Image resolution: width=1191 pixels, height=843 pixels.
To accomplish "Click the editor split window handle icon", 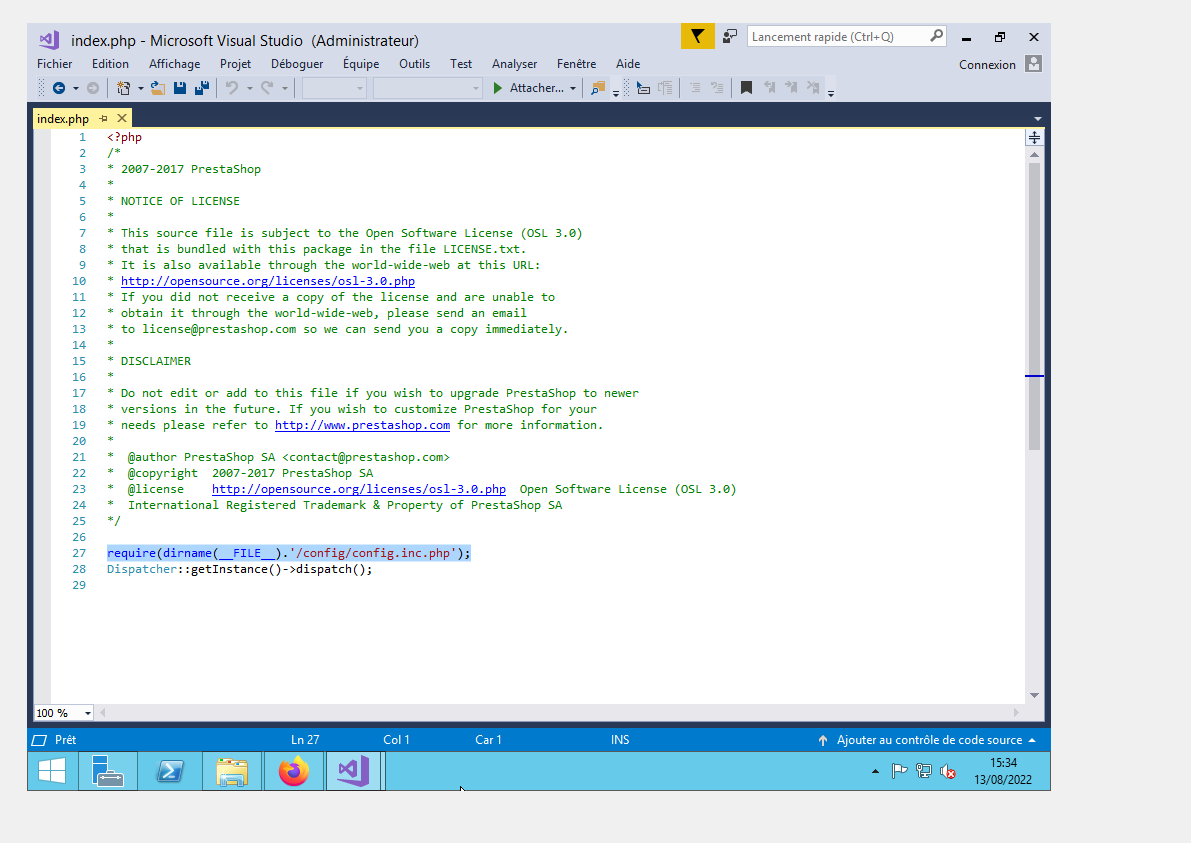I will pyautogui.click(x=1035, y=137).
